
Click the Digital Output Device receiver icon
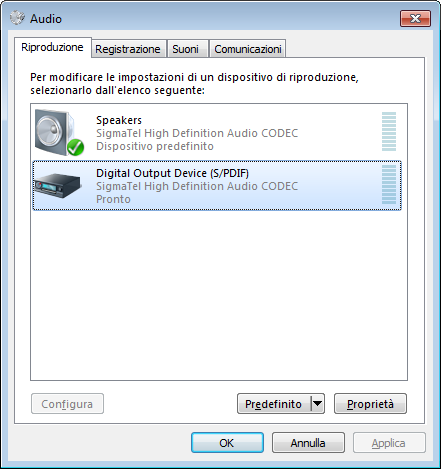[57, 185]
